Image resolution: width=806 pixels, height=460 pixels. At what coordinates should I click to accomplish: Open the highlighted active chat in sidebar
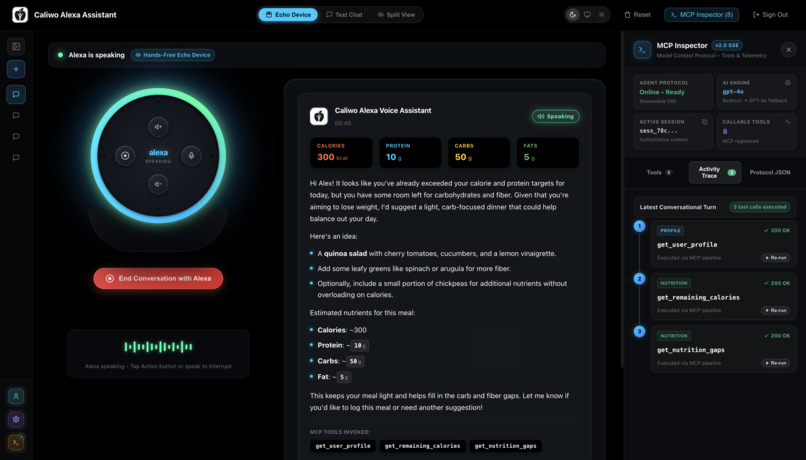[x=16, y=94]
